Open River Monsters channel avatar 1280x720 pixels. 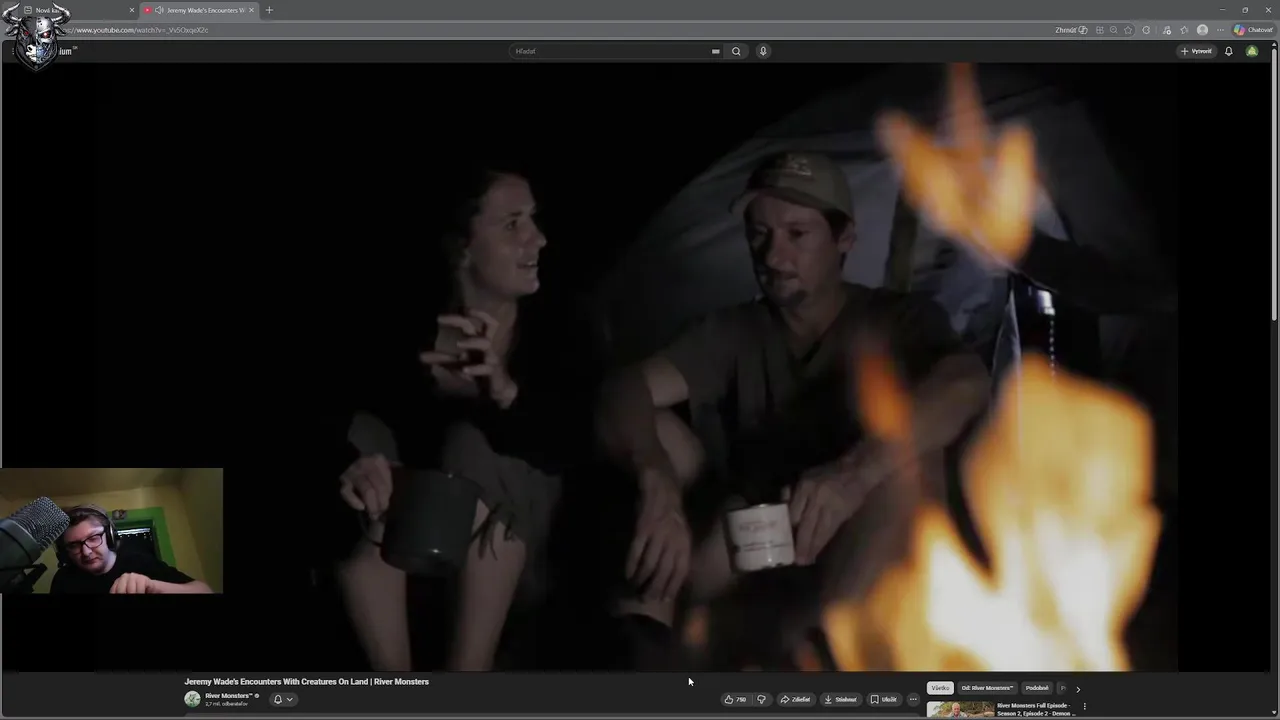(192, 699)
